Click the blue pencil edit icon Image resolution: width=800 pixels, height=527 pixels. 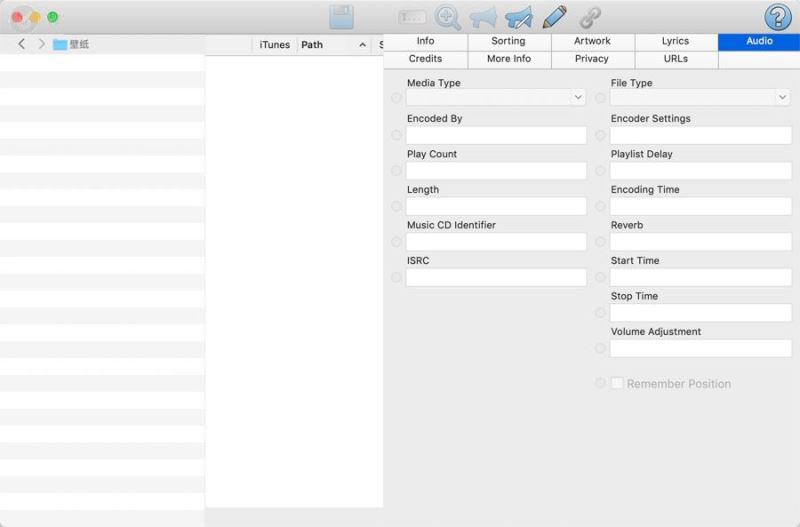click(555, 17)
